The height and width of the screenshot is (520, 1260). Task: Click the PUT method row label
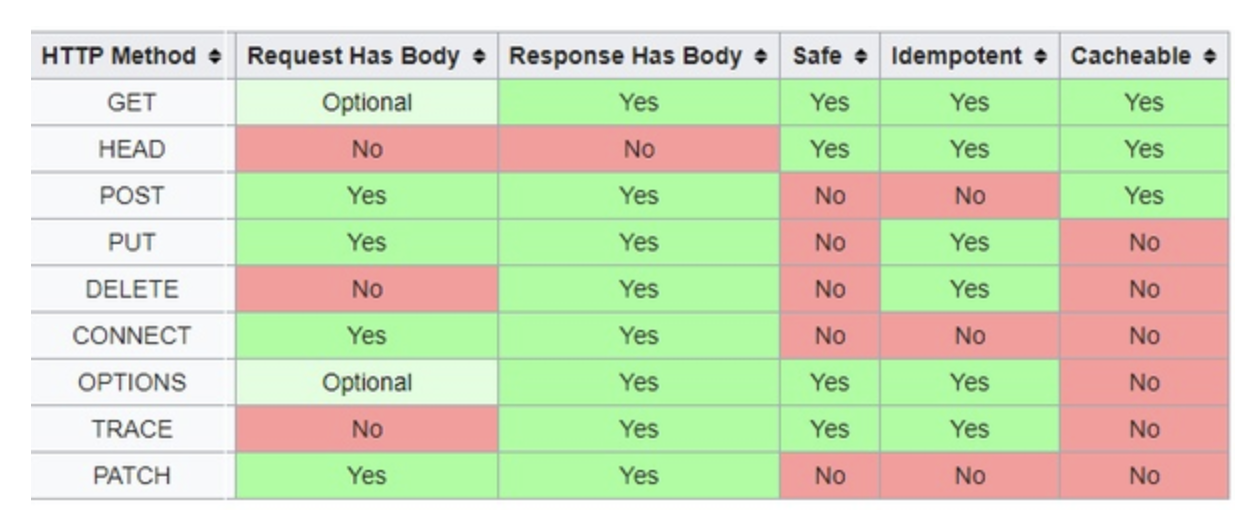pos(132,243)
